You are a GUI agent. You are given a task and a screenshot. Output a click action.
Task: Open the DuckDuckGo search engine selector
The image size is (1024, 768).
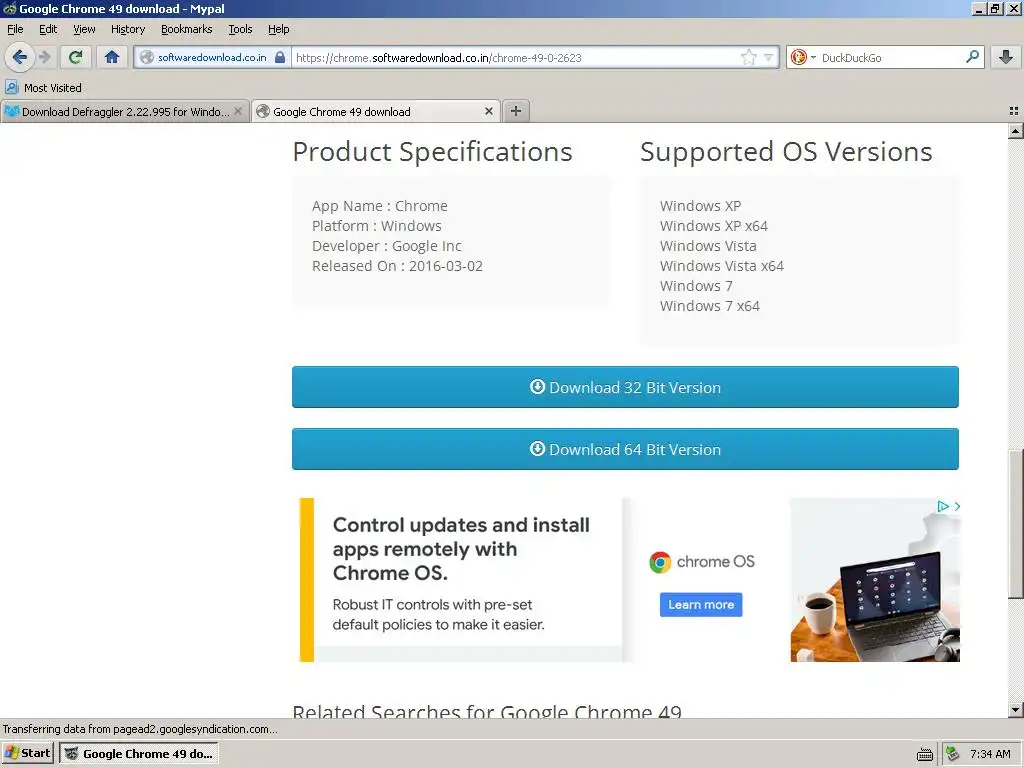(803, 57)
